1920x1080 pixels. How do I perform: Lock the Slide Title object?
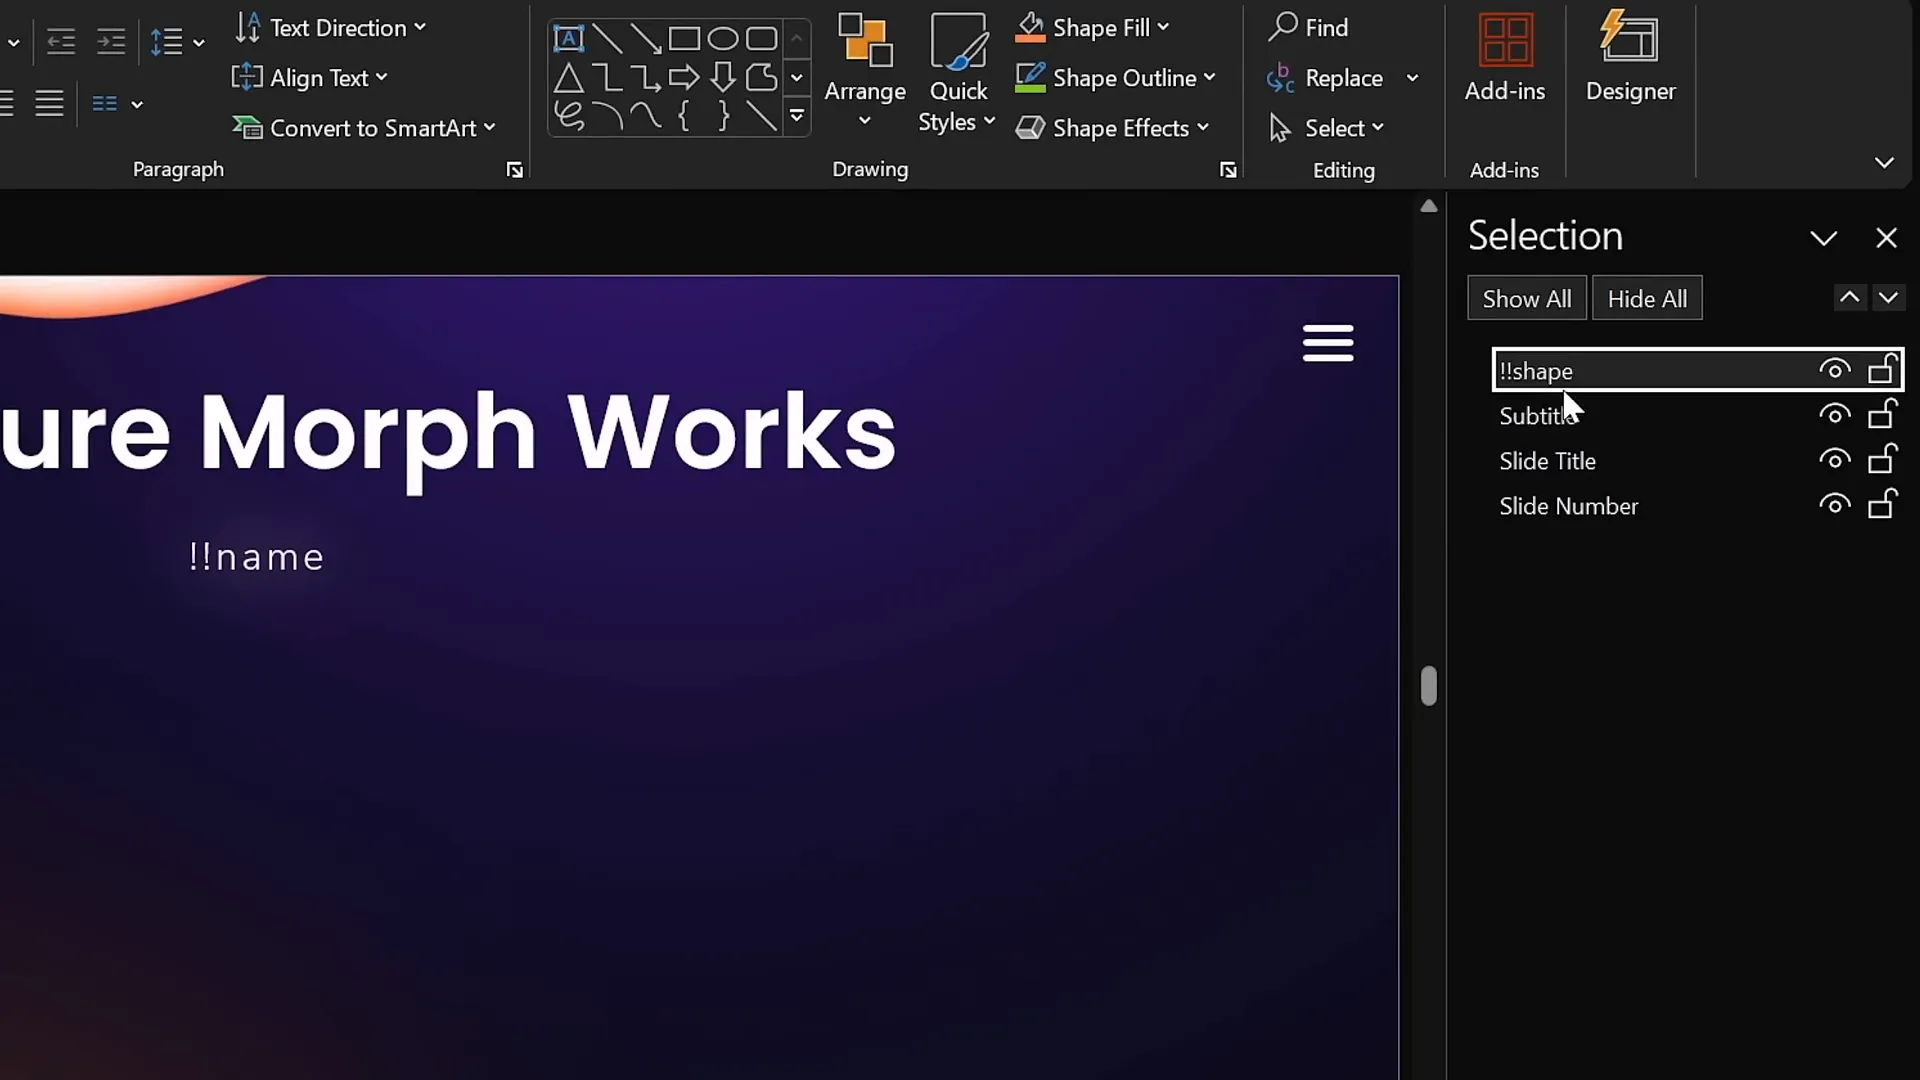pos(1882,458)
